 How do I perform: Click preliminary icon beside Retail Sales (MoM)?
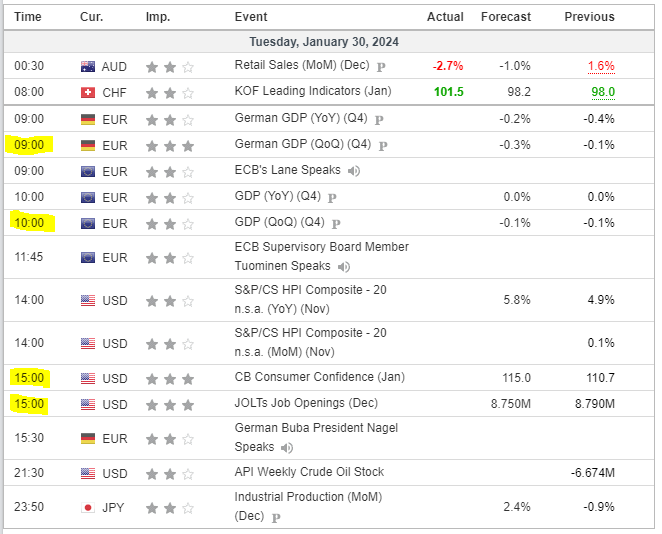(380, 67)
